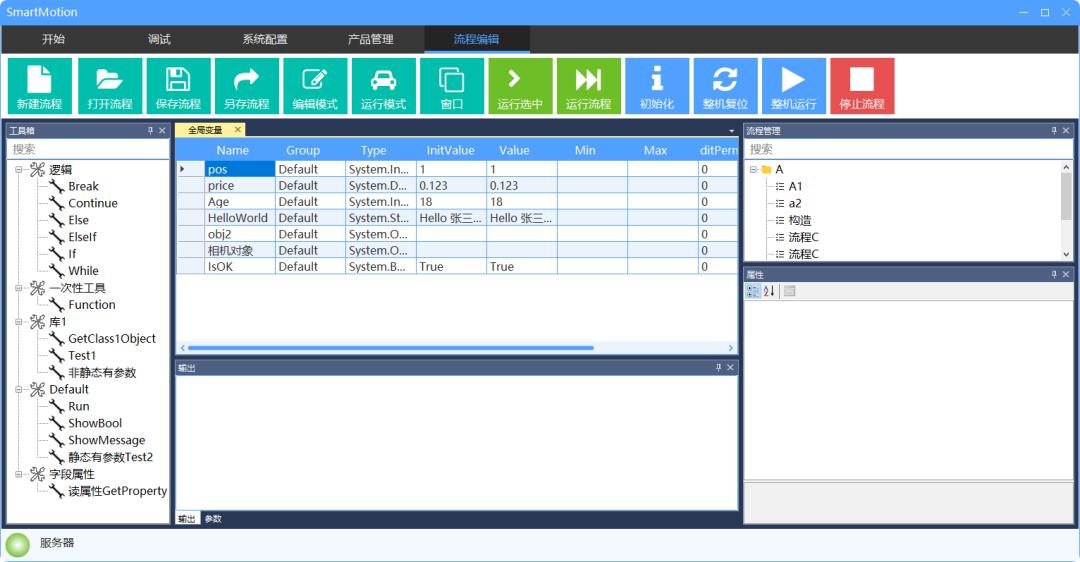Image resolution: width=1080 pixels, height=562 pixels.
Task: Select the row header of pos row
Action: [191, 169]
